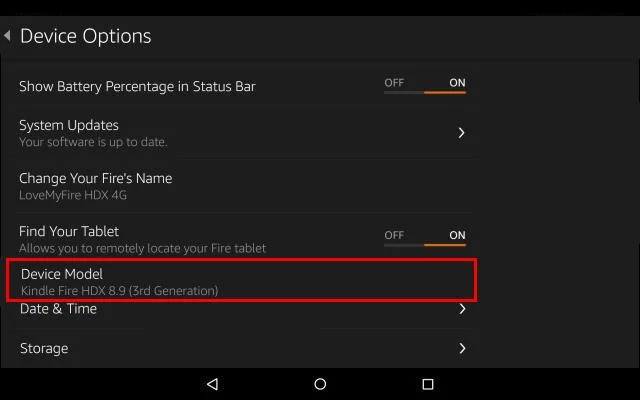Switch Find Your Tablet to OFF
640x400 pixels.
pos(394,235)
